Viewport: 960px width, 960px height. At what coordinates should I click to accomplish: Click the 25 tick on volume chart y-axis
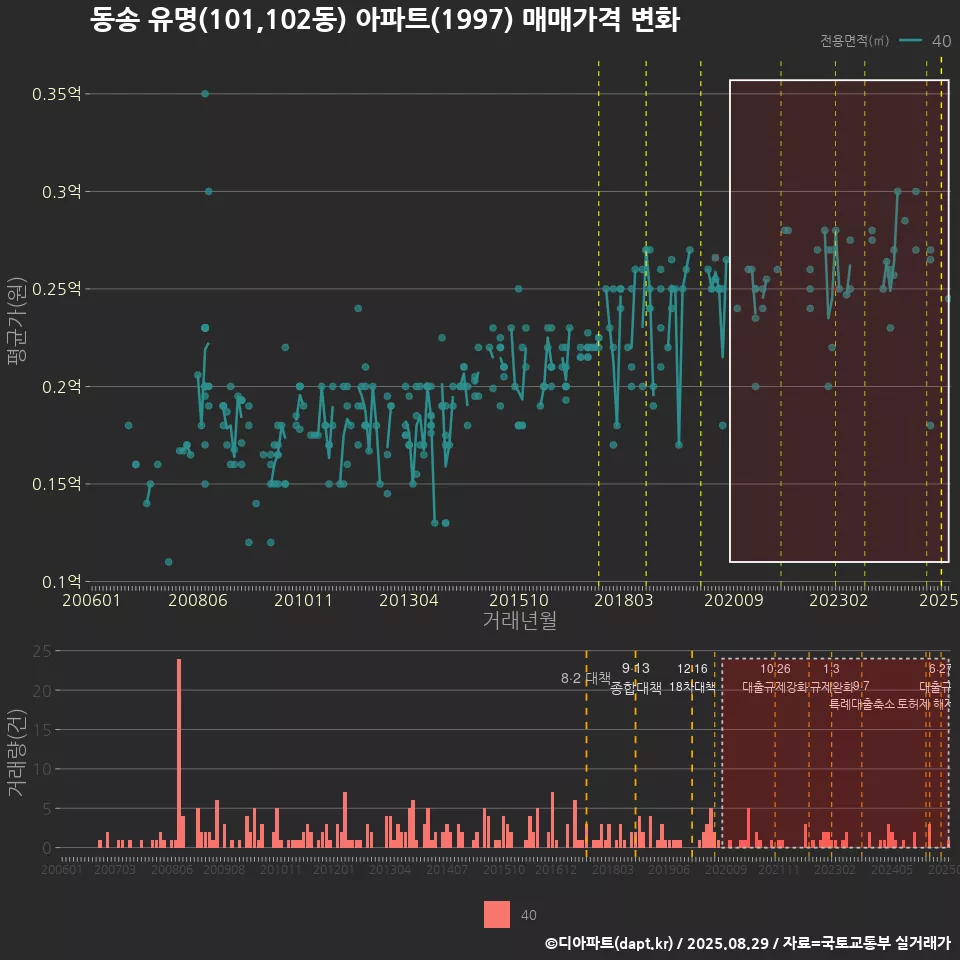(x=42, y=651)
